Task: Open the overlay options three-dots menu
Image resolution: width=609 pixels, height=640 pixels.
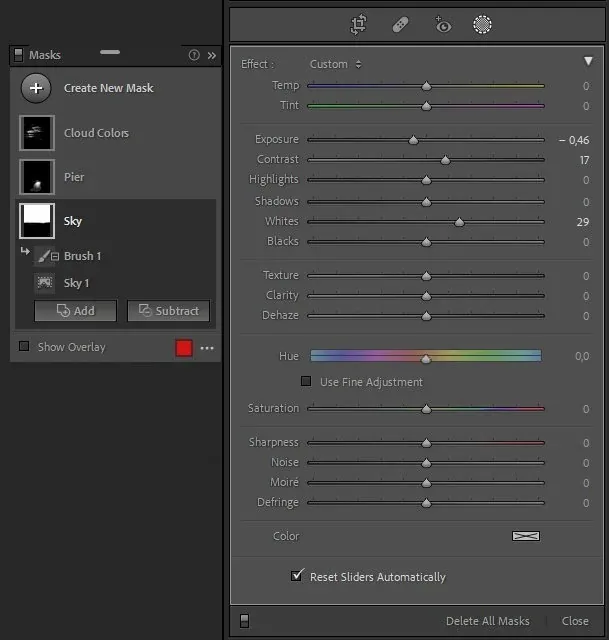Action: point(207,348)
